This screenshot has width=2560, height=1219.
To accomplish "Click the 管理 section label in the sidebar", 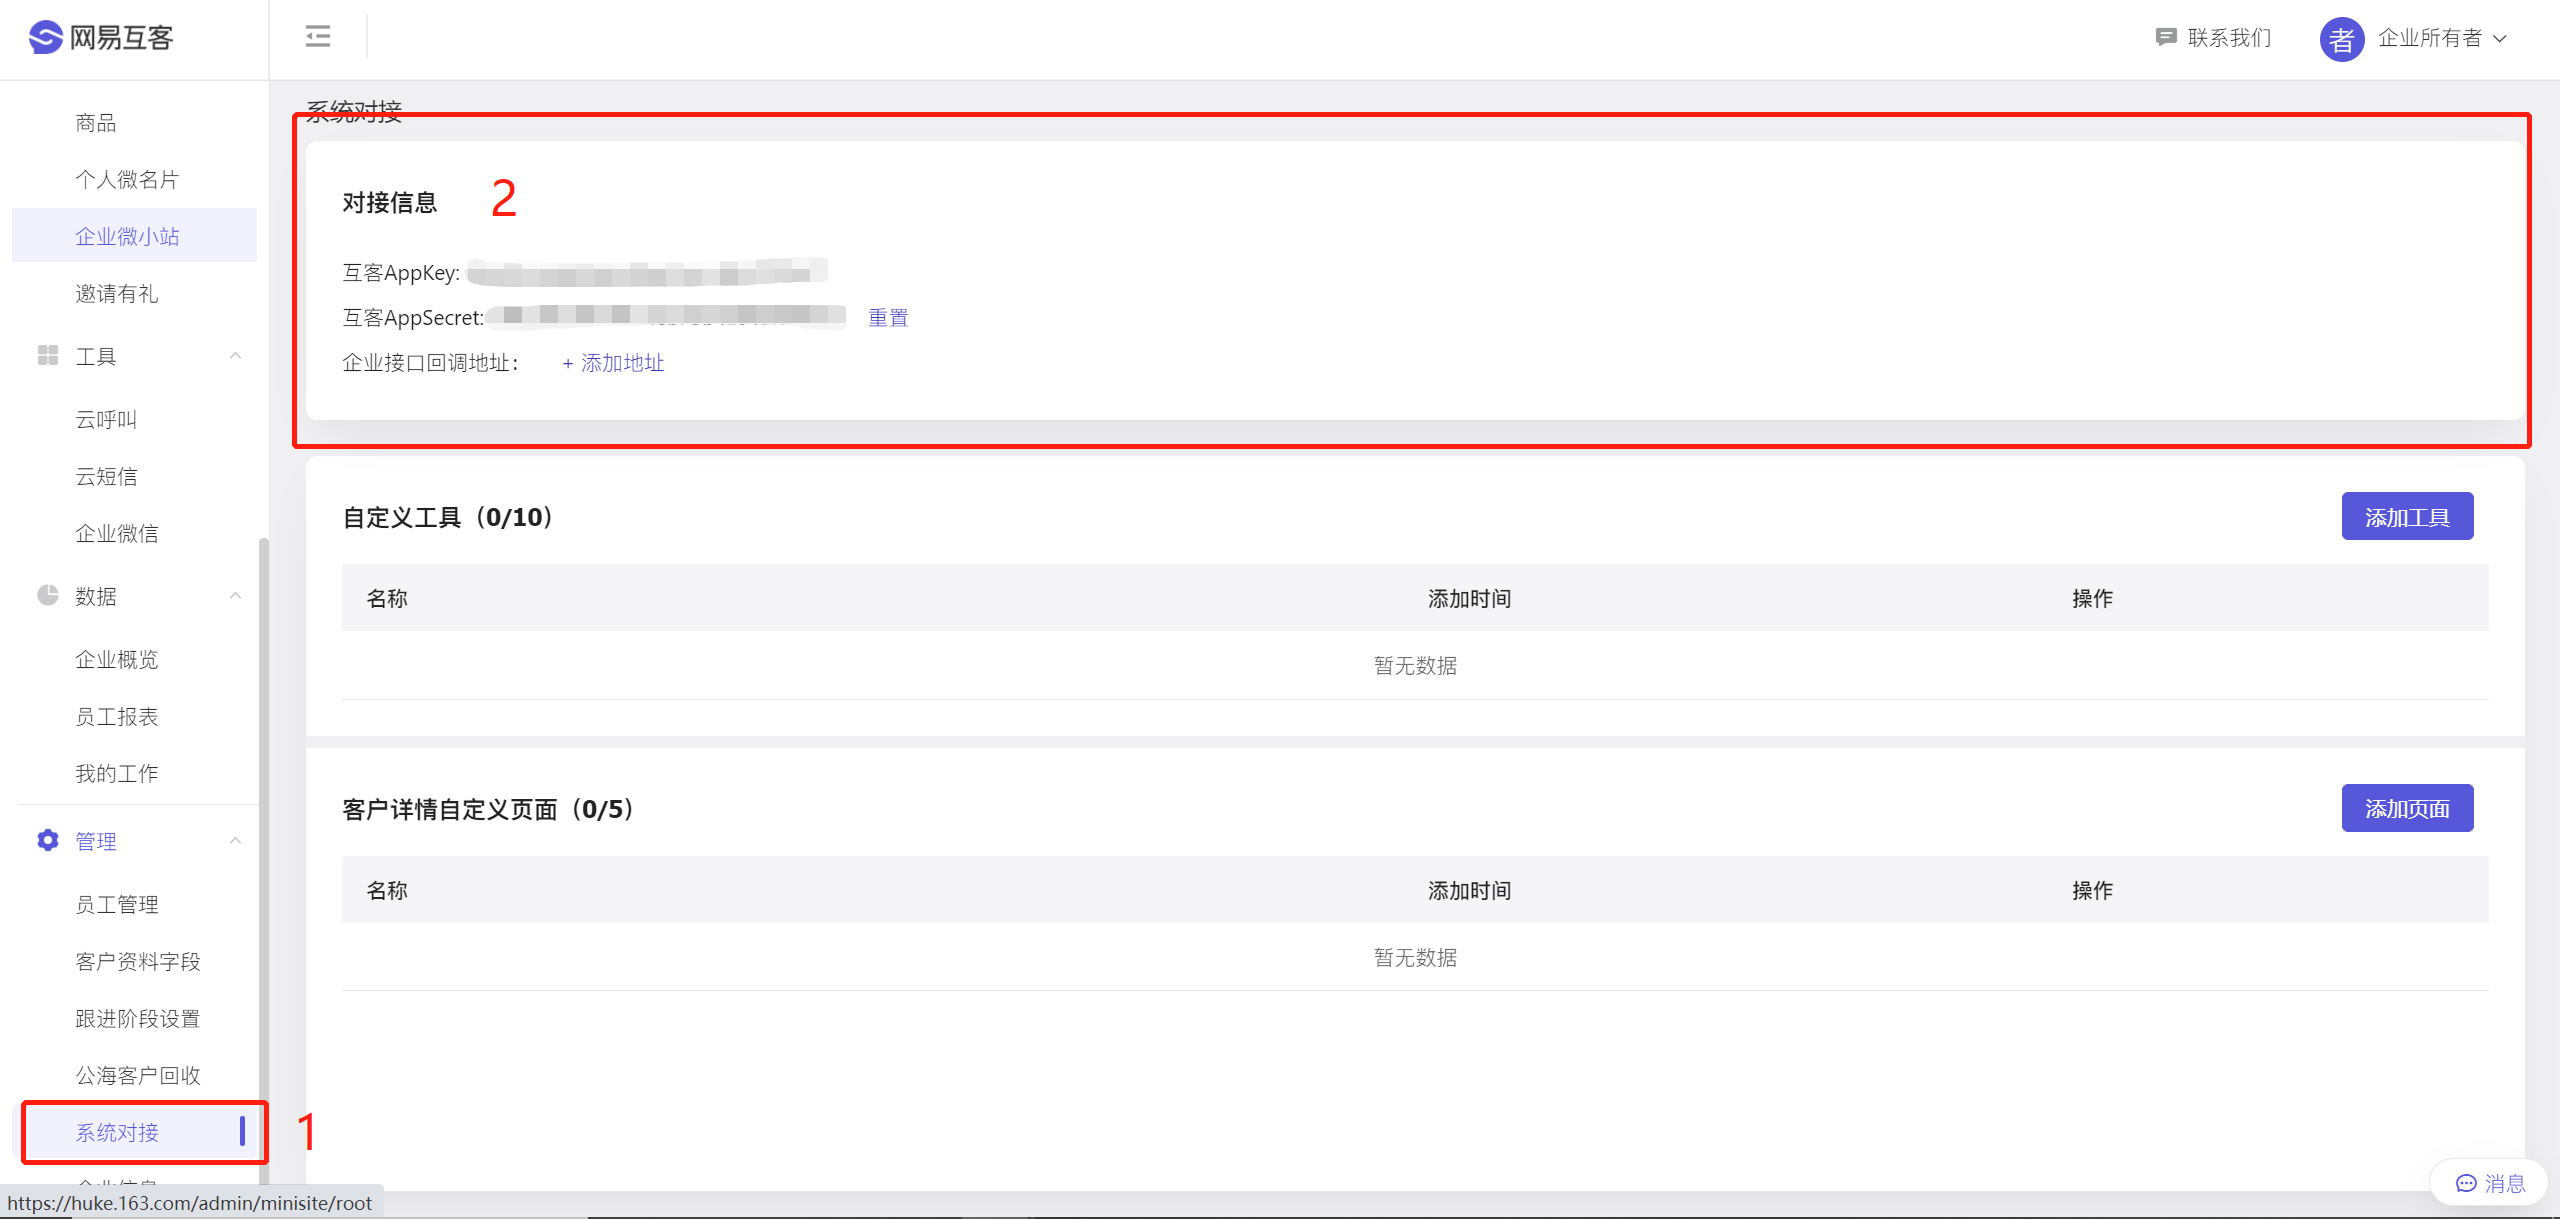I will tap(96, 842).
